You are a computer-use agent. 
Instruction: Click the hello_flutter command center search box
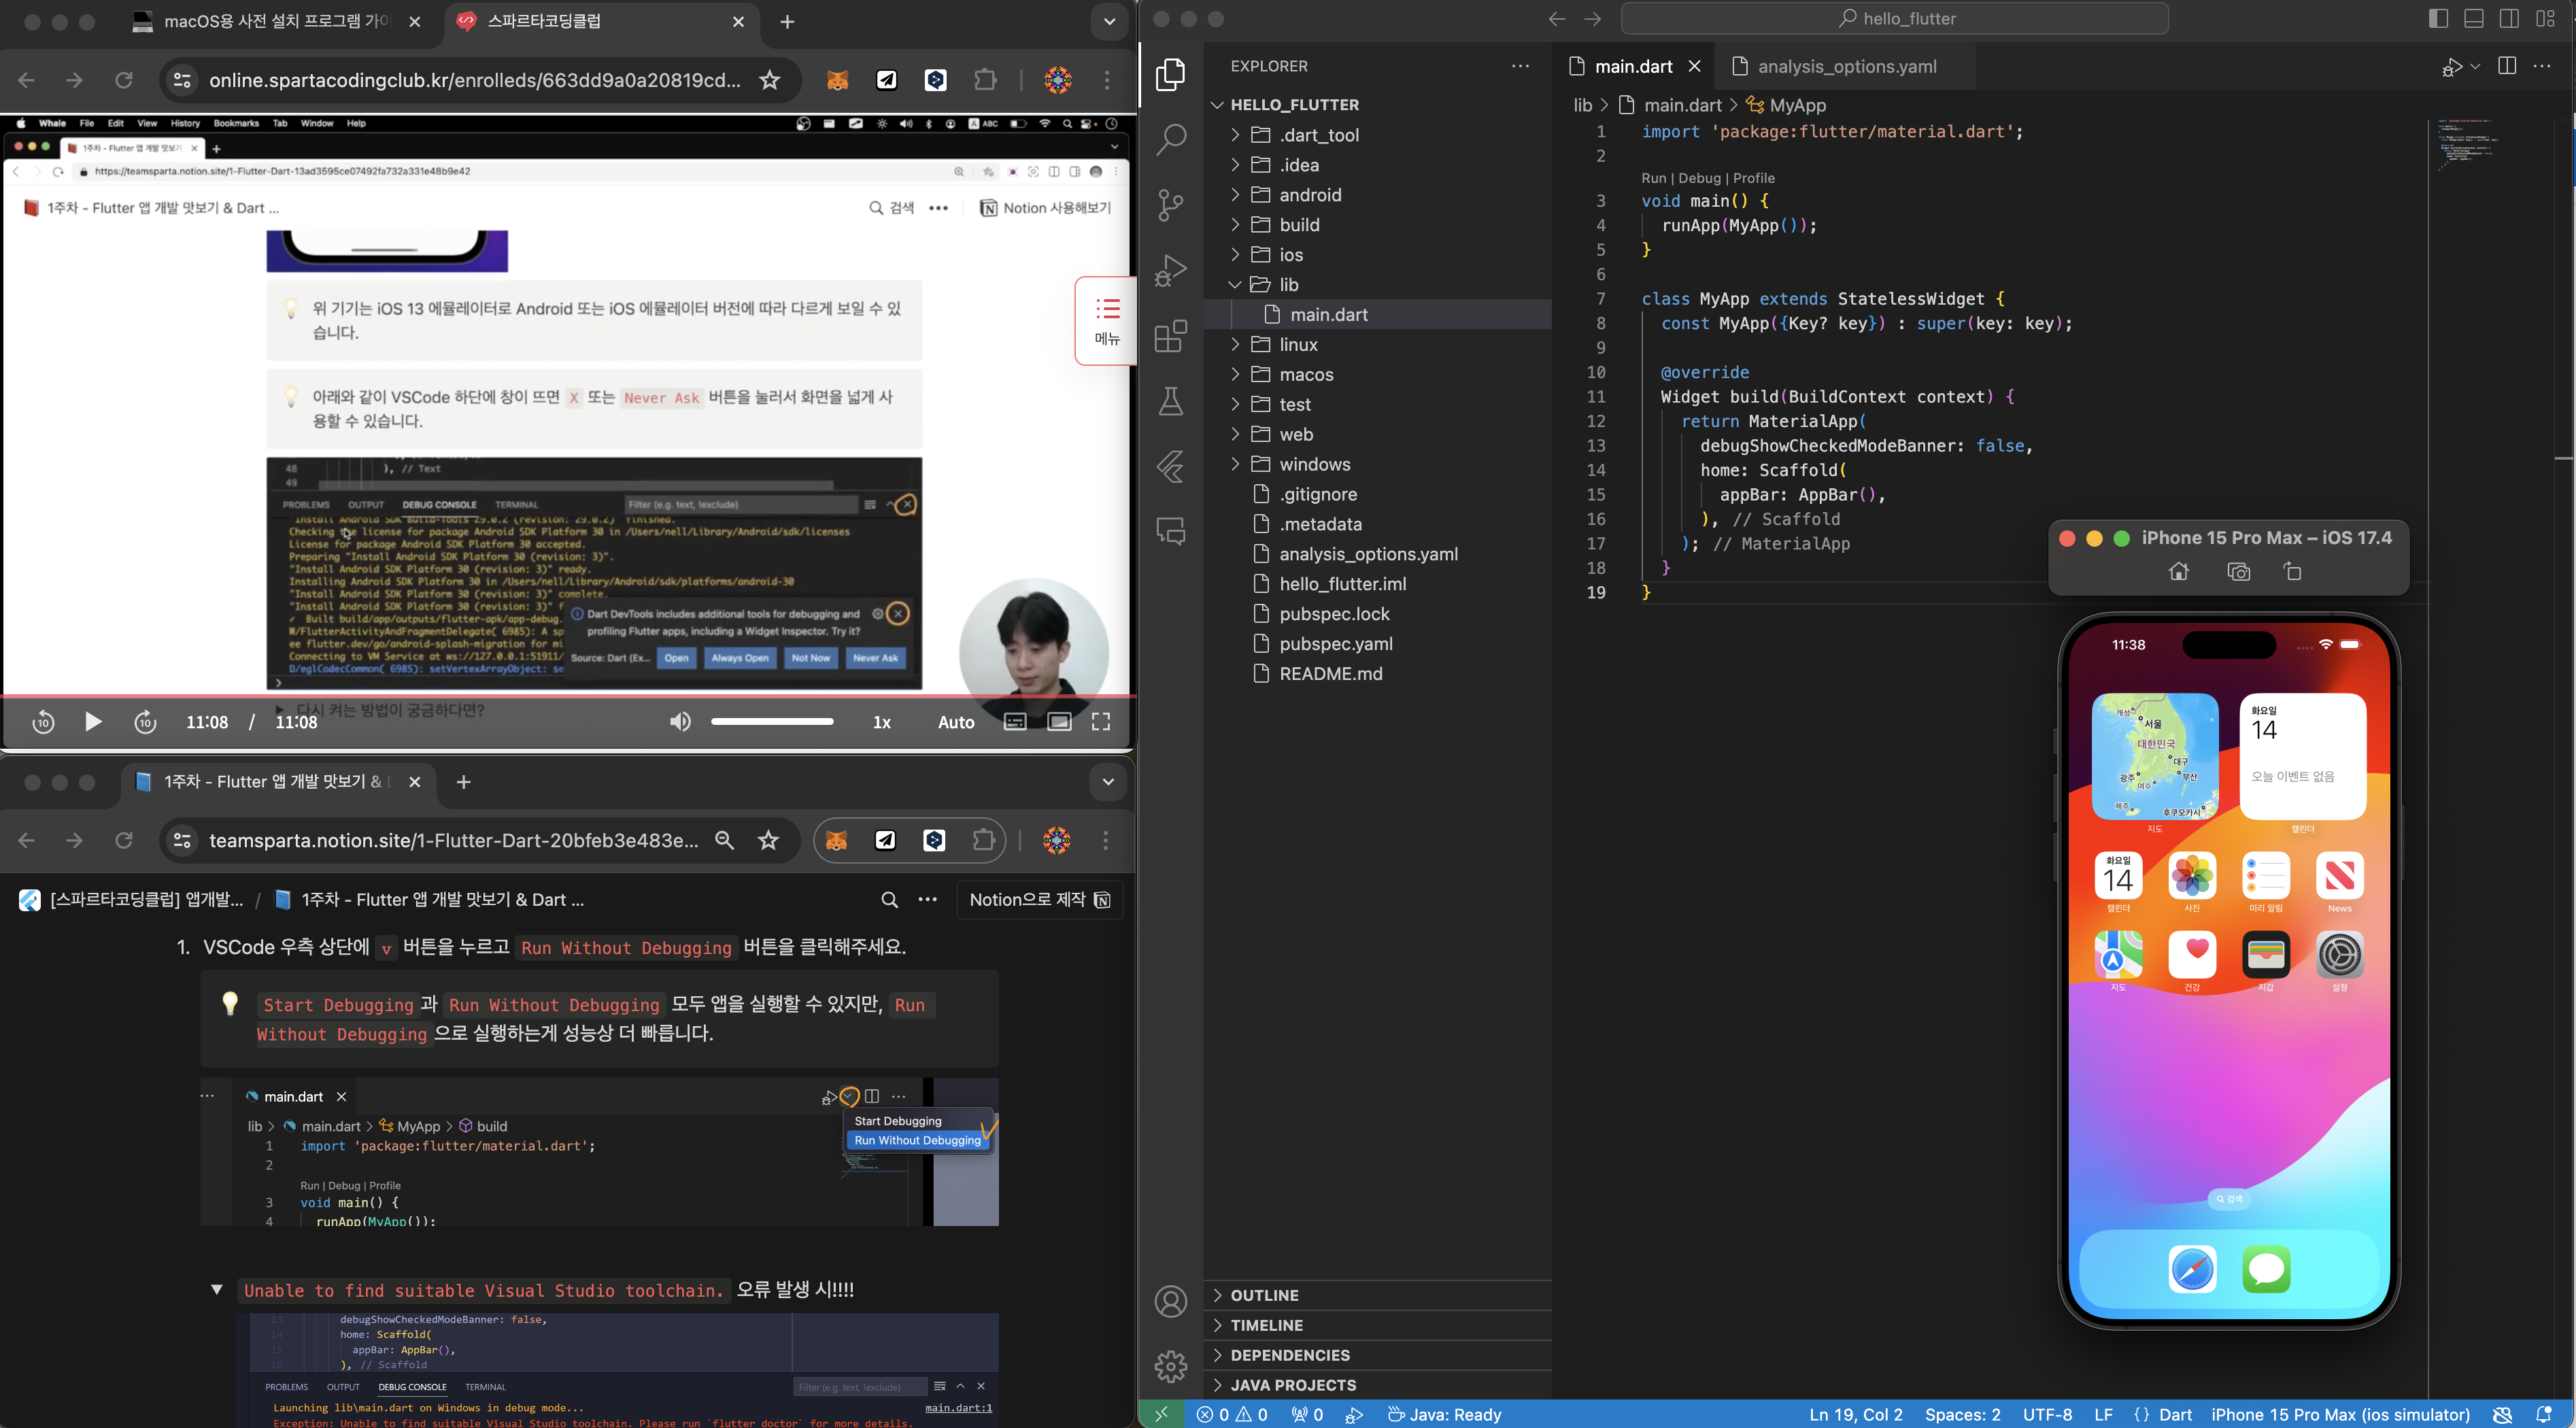pos(1895,19)
